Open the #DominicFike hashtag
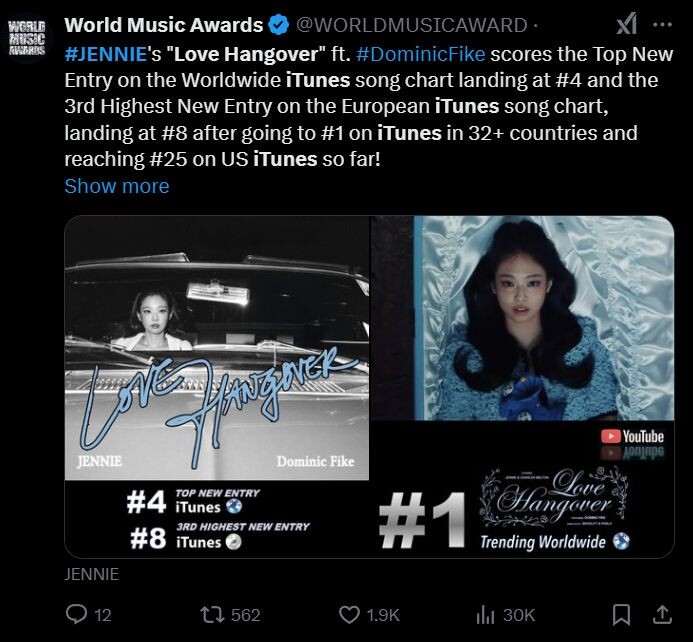693x642 pixels. pyautogui.click(x=420, y=54)
